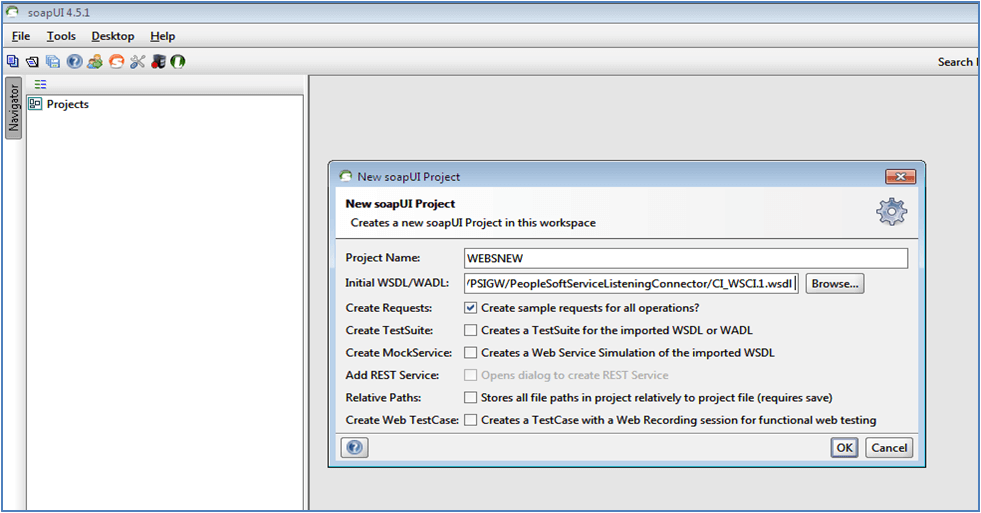The width and height of the screenshot is (981, 513).
Task: Click the New soapUI Project toolbar icon
Action: pyautogui.click(x=13, y=61)
